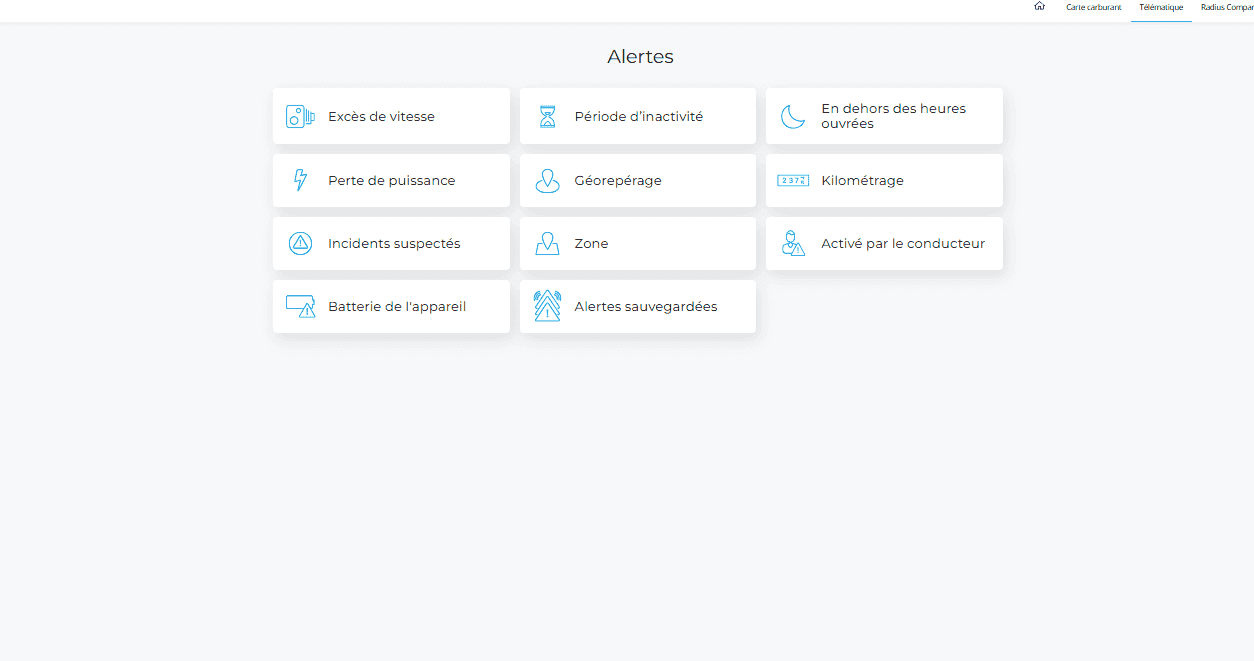Select the Kilométrage alert card

(884, 181)
